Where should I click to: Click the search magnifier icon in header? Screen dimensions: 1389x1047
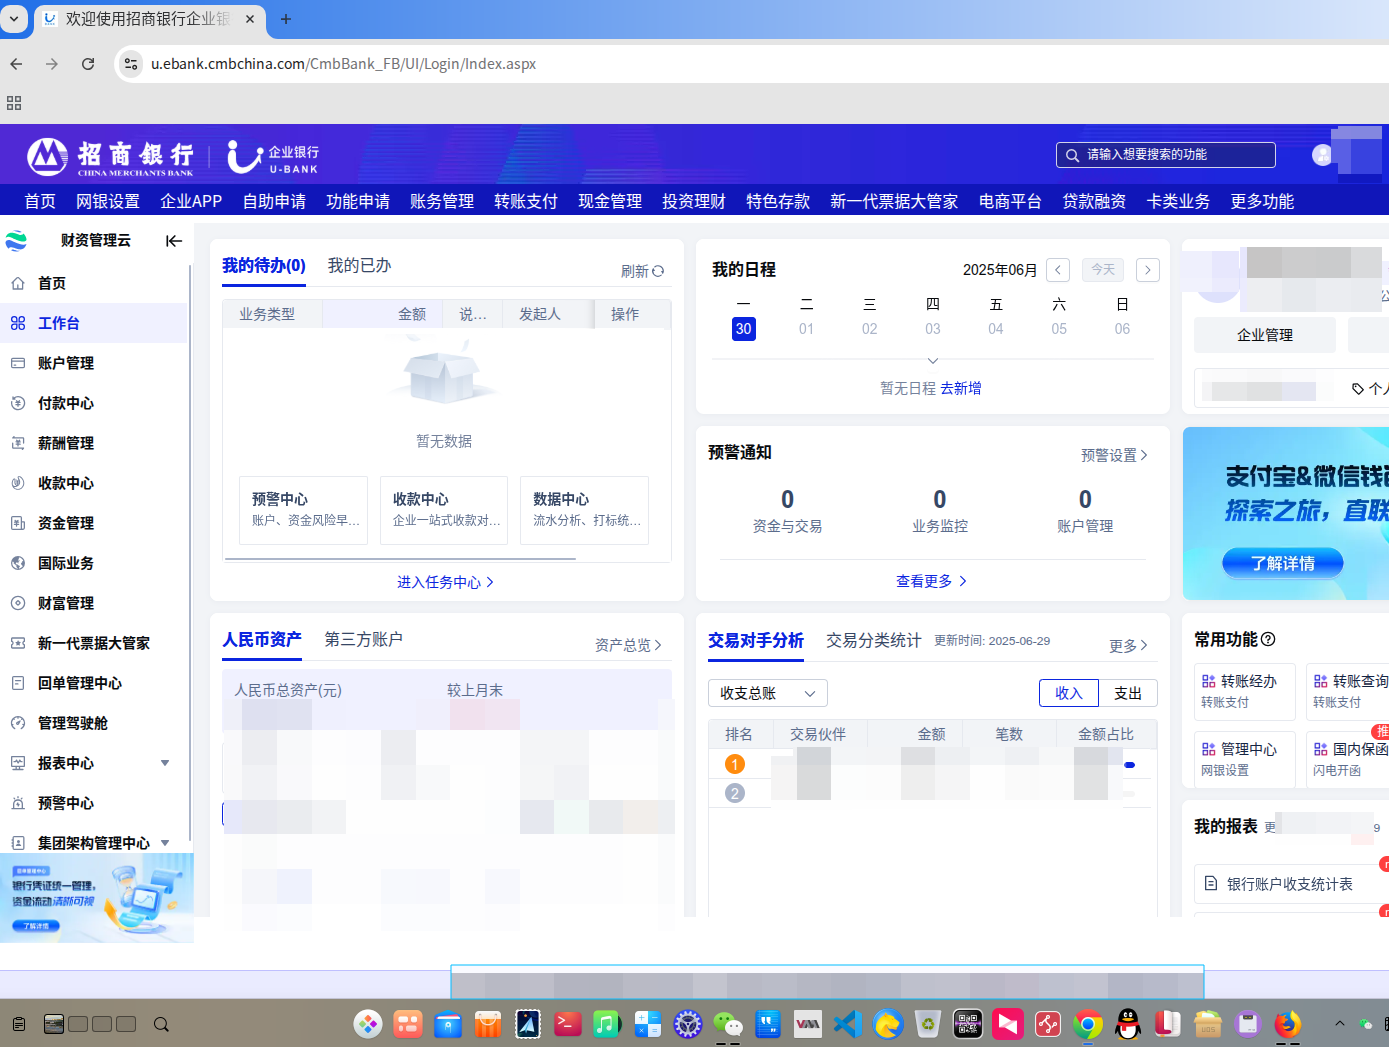[1072, 155]
